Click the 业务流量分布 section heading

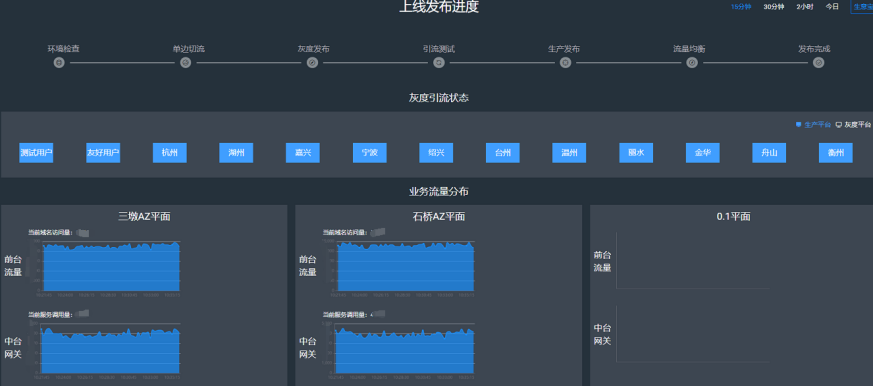439,192
